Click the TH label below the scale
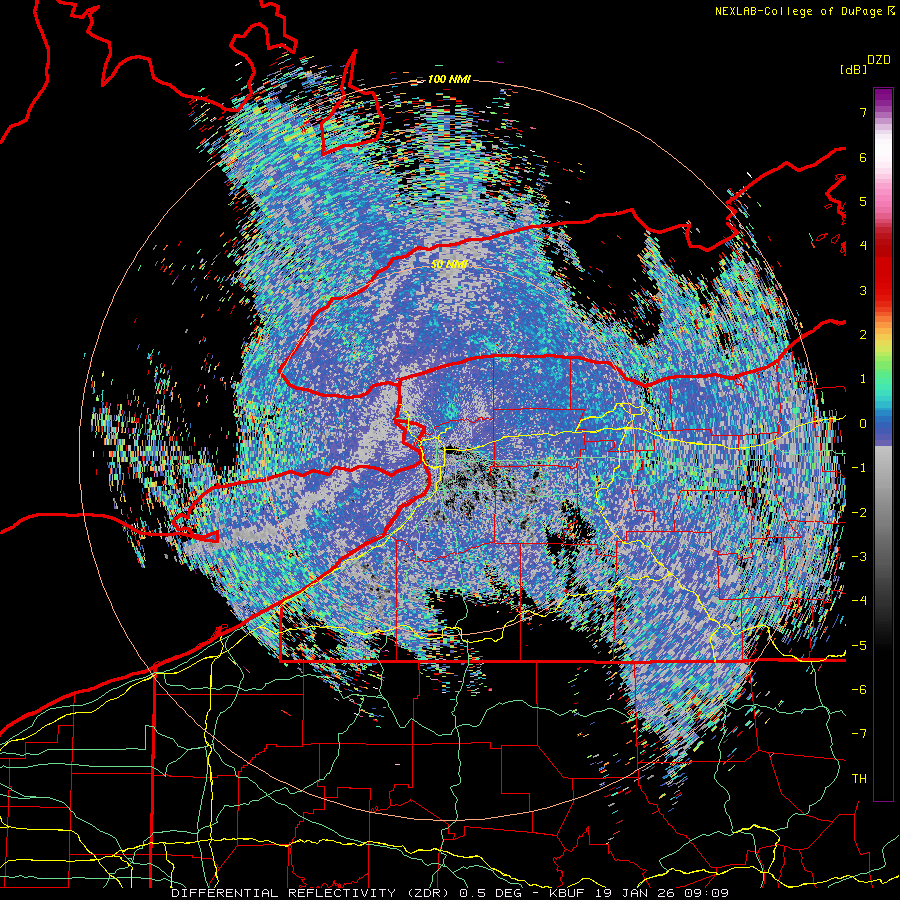The width and height of the screenshot is (900, 900). click(x=859, y=779)
